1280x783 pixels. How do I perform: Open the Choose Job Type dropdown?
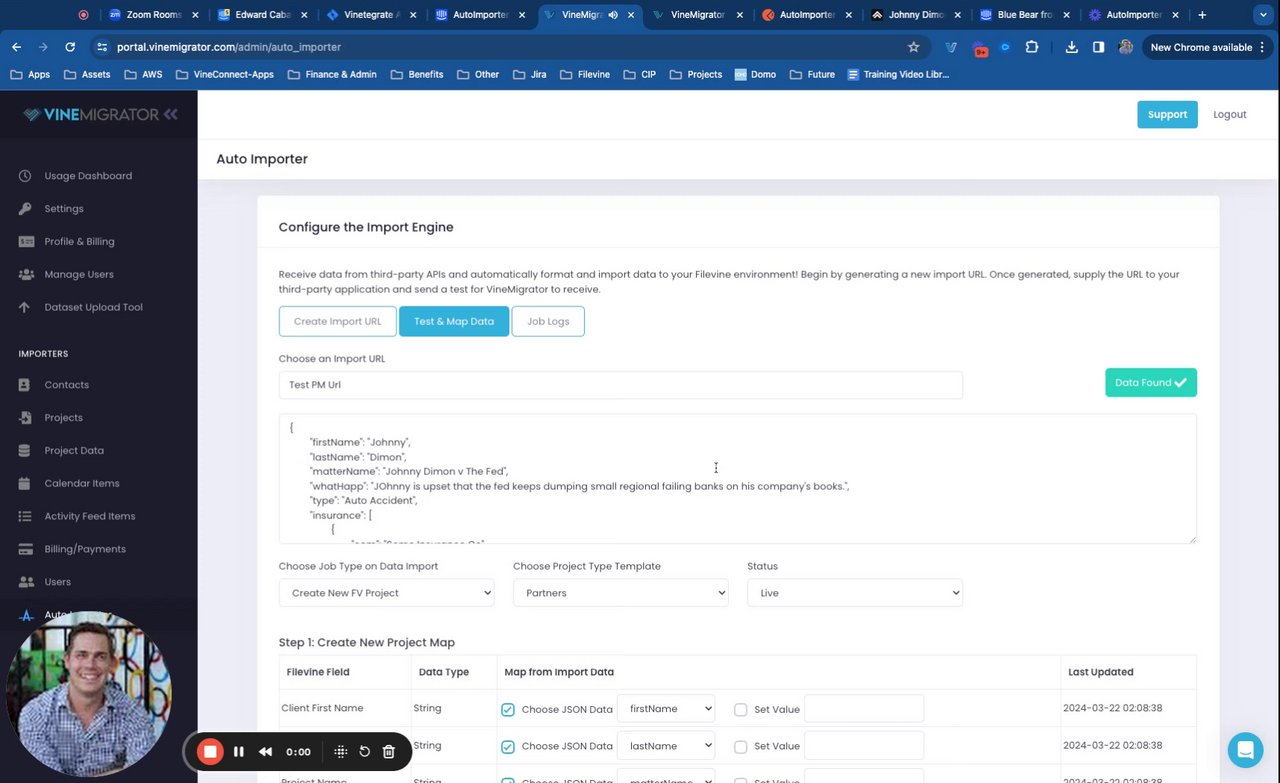pos(387,593)
